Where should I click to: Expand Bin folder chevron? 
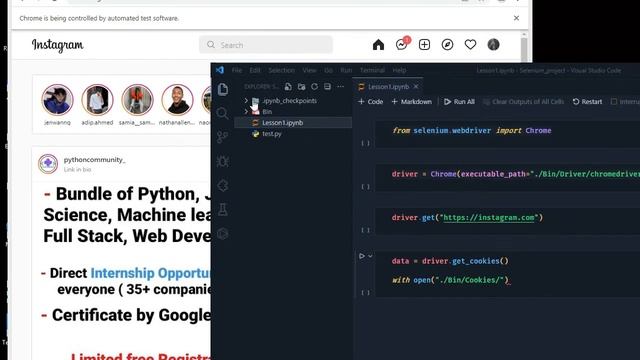pyautogui.click(x=246, y=111)
